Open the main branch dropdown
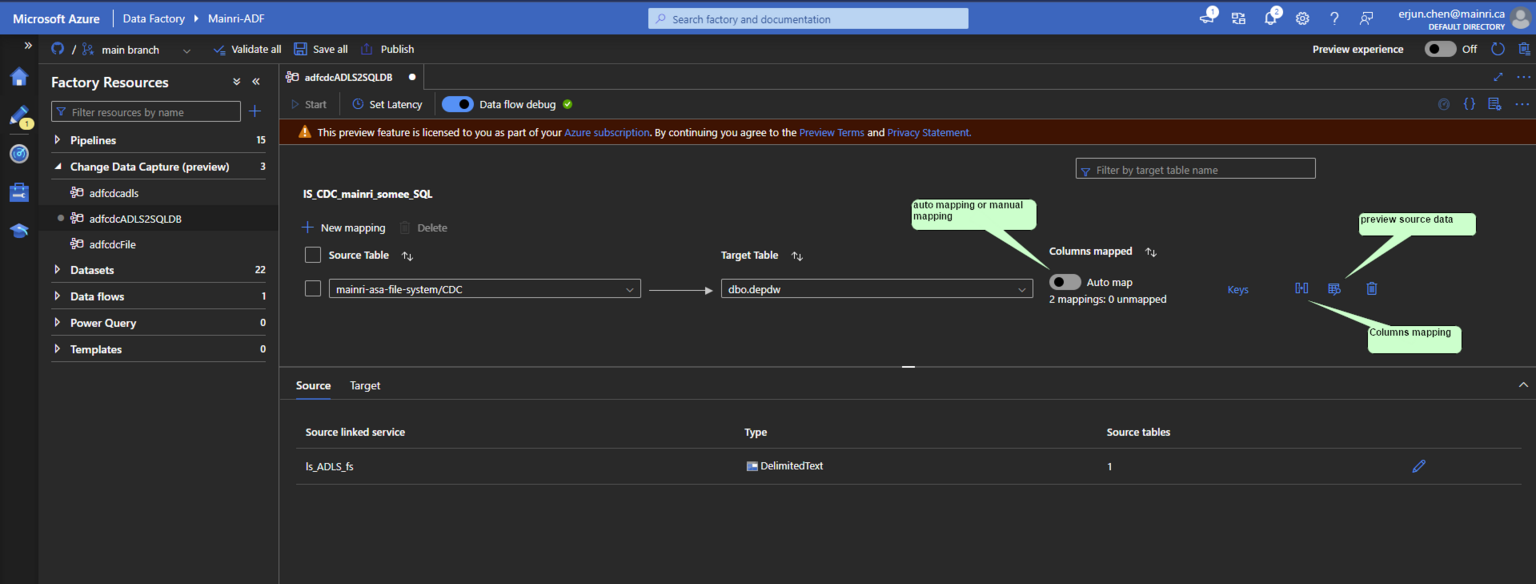This screenshot has width=1536, height=584. [x=186, y=49]
